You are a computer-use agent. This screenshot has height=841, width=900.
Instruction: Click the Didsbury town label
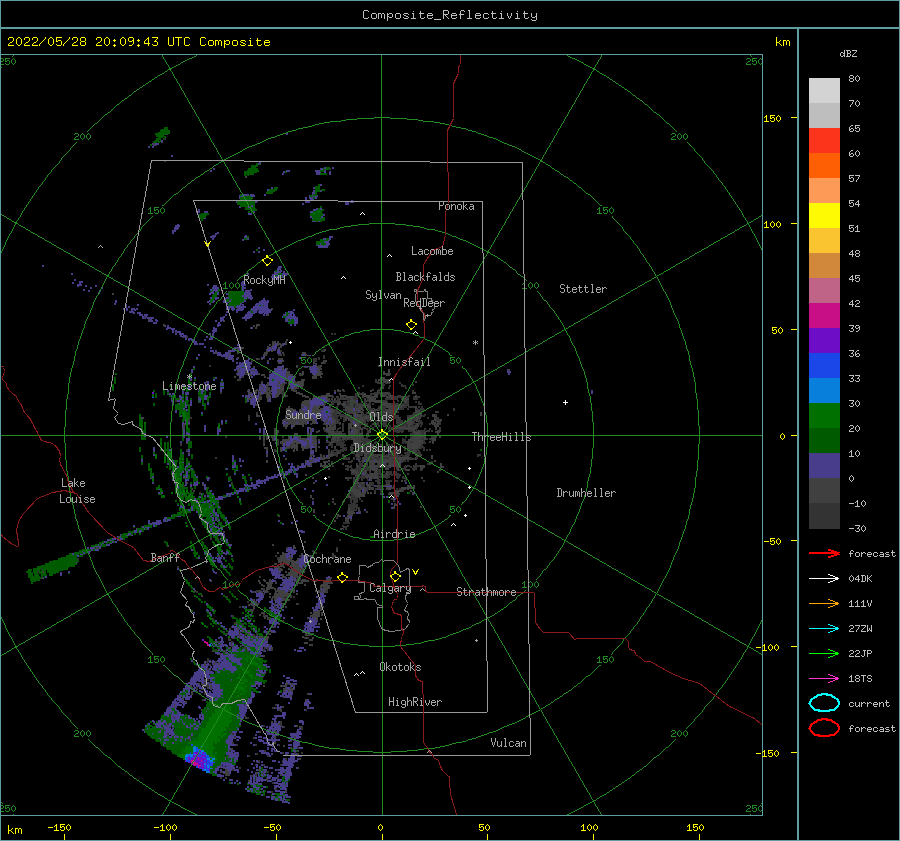click(x=377, y=448)
